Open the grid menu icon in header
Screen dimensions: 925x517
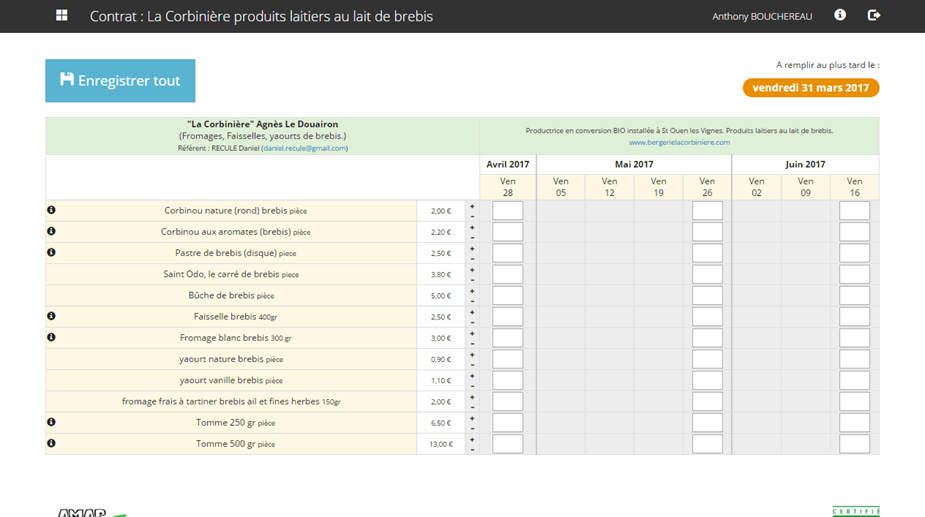coord(62,16)
